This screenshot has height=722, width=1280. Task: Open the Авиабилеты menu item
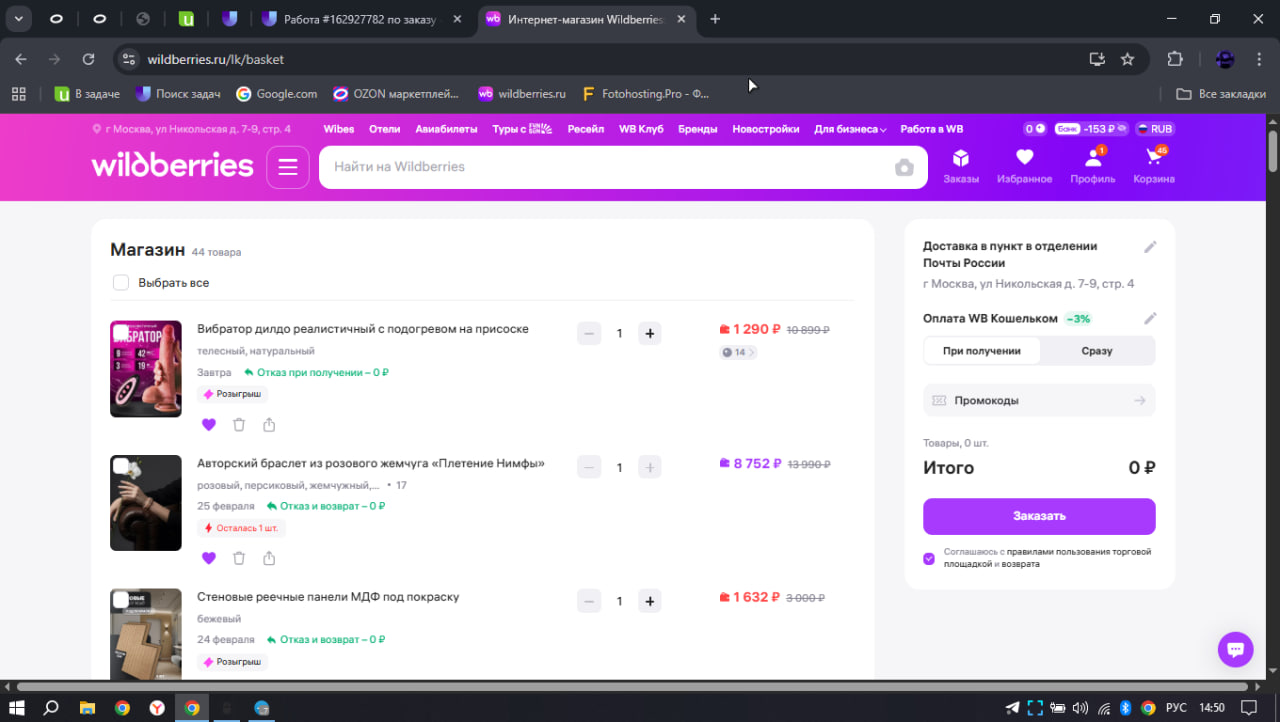coord(446,129)
